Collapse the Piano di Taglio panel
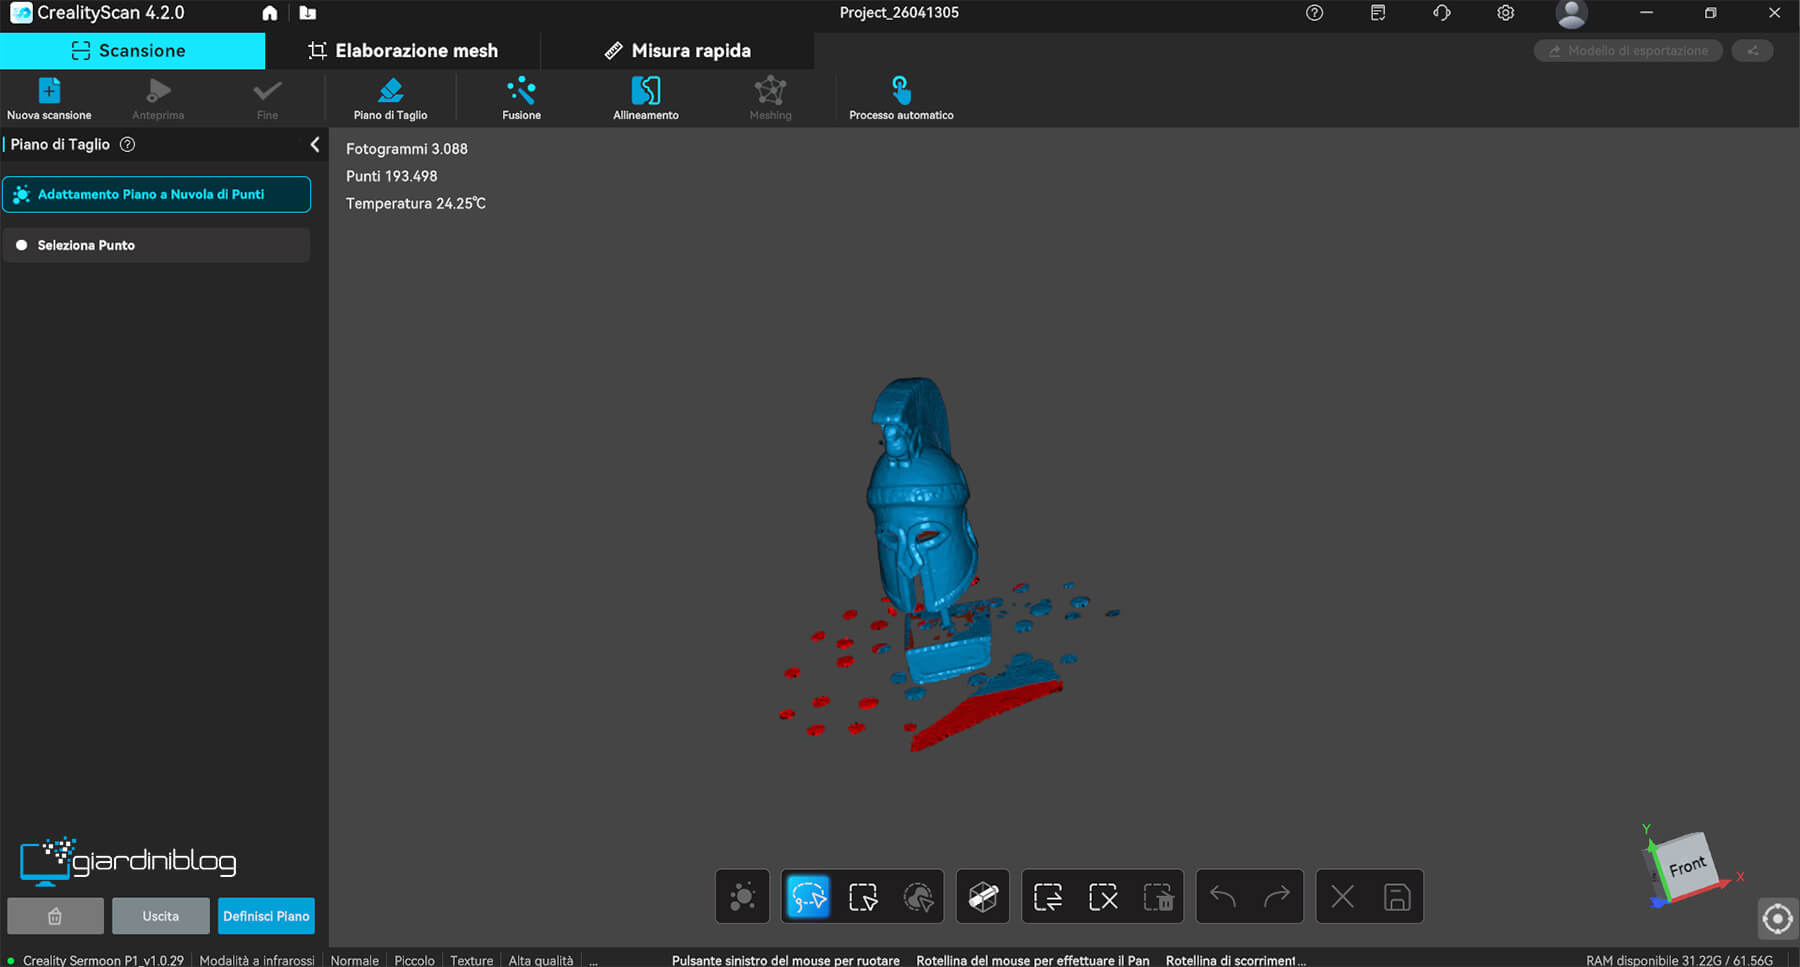Image resolution: width=1800 pixels, height=967 pixels. [x=315, y=145]
